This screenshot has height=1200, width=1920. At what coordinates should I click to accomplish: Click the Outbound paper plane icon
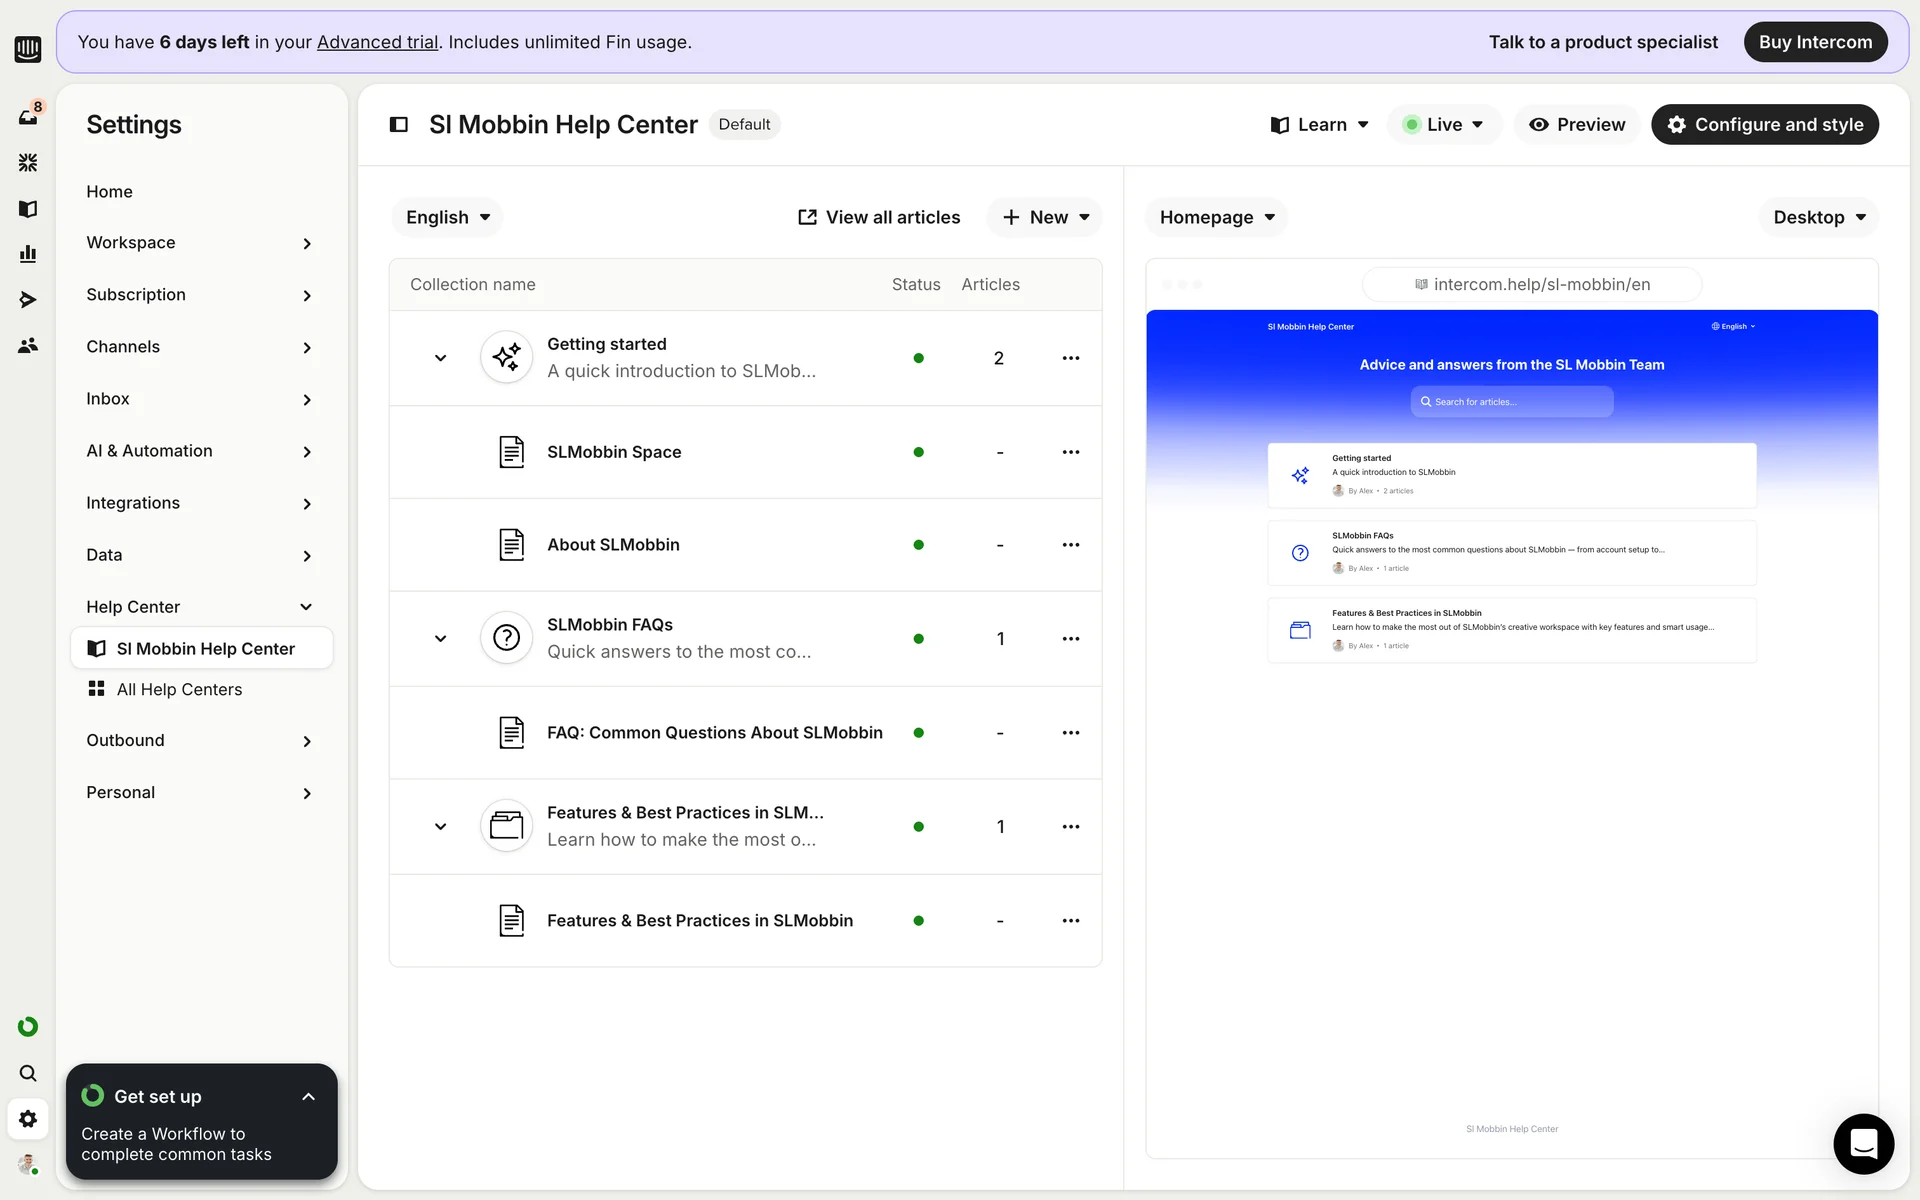pos(28,300)
